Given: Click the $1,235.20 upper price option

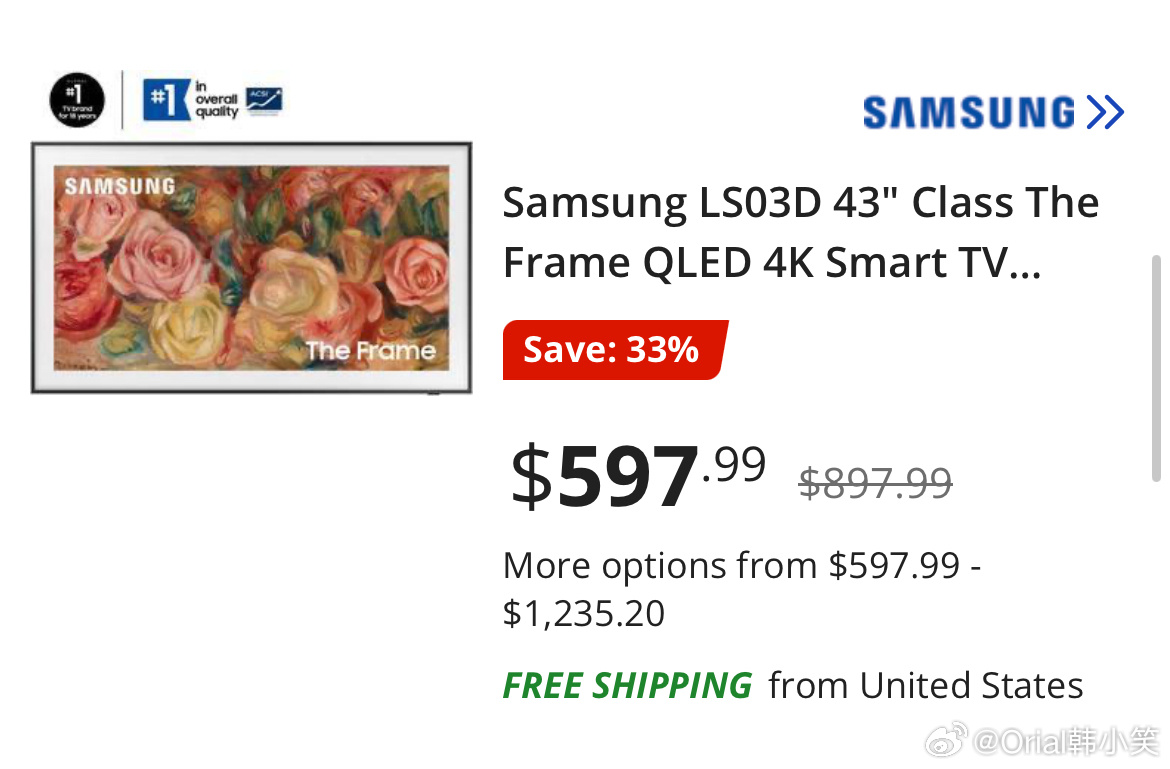Looking at the screenshot, I should coord(584,614).
